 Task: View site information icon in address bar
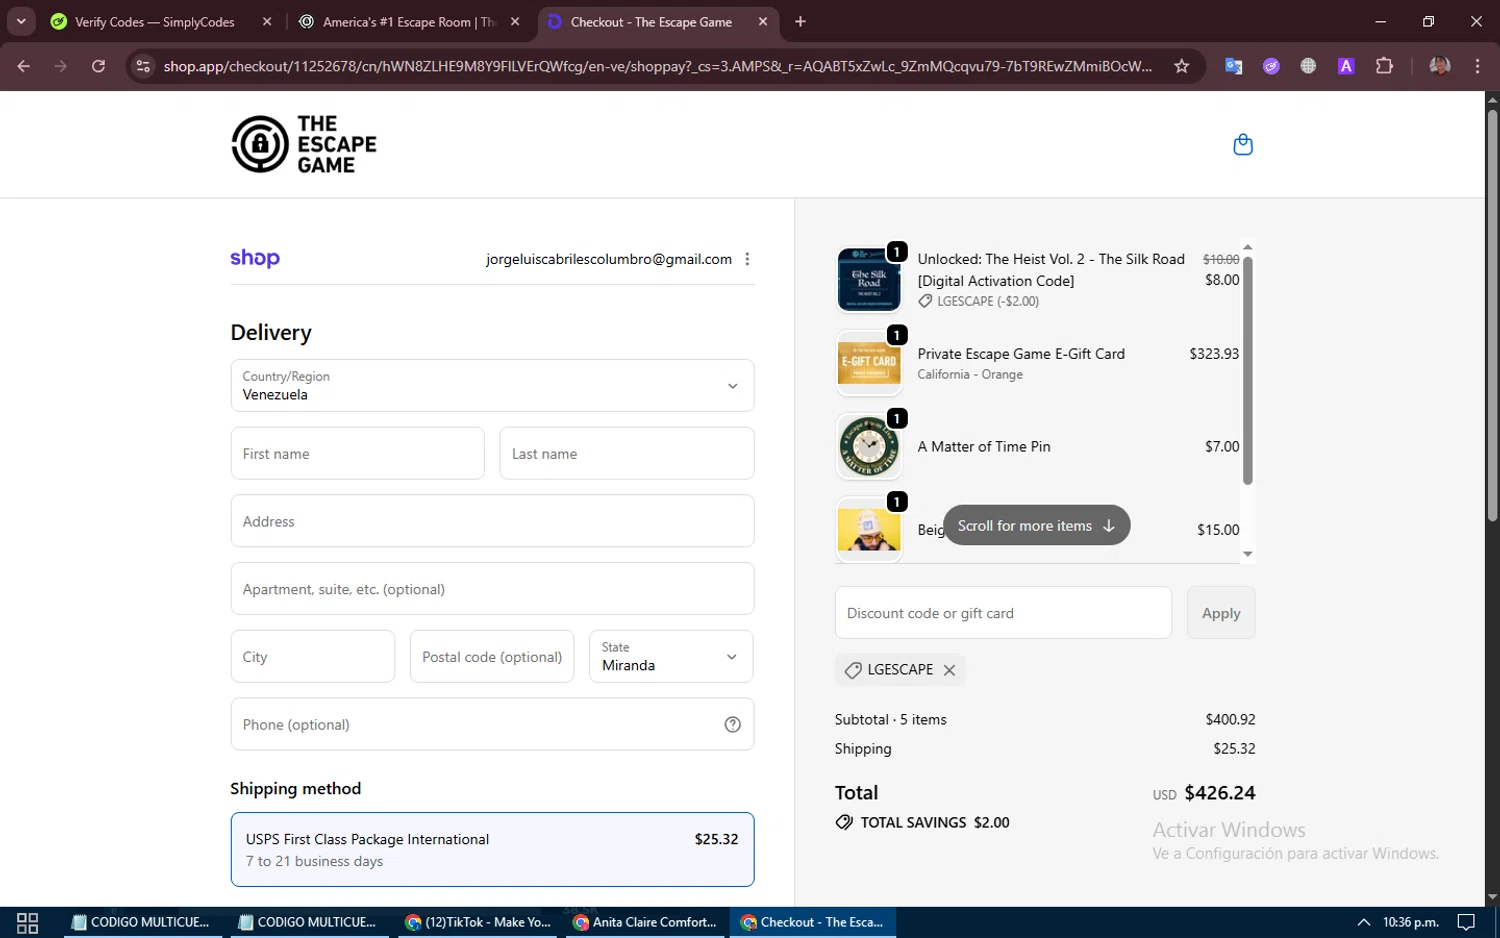(143, 66)
